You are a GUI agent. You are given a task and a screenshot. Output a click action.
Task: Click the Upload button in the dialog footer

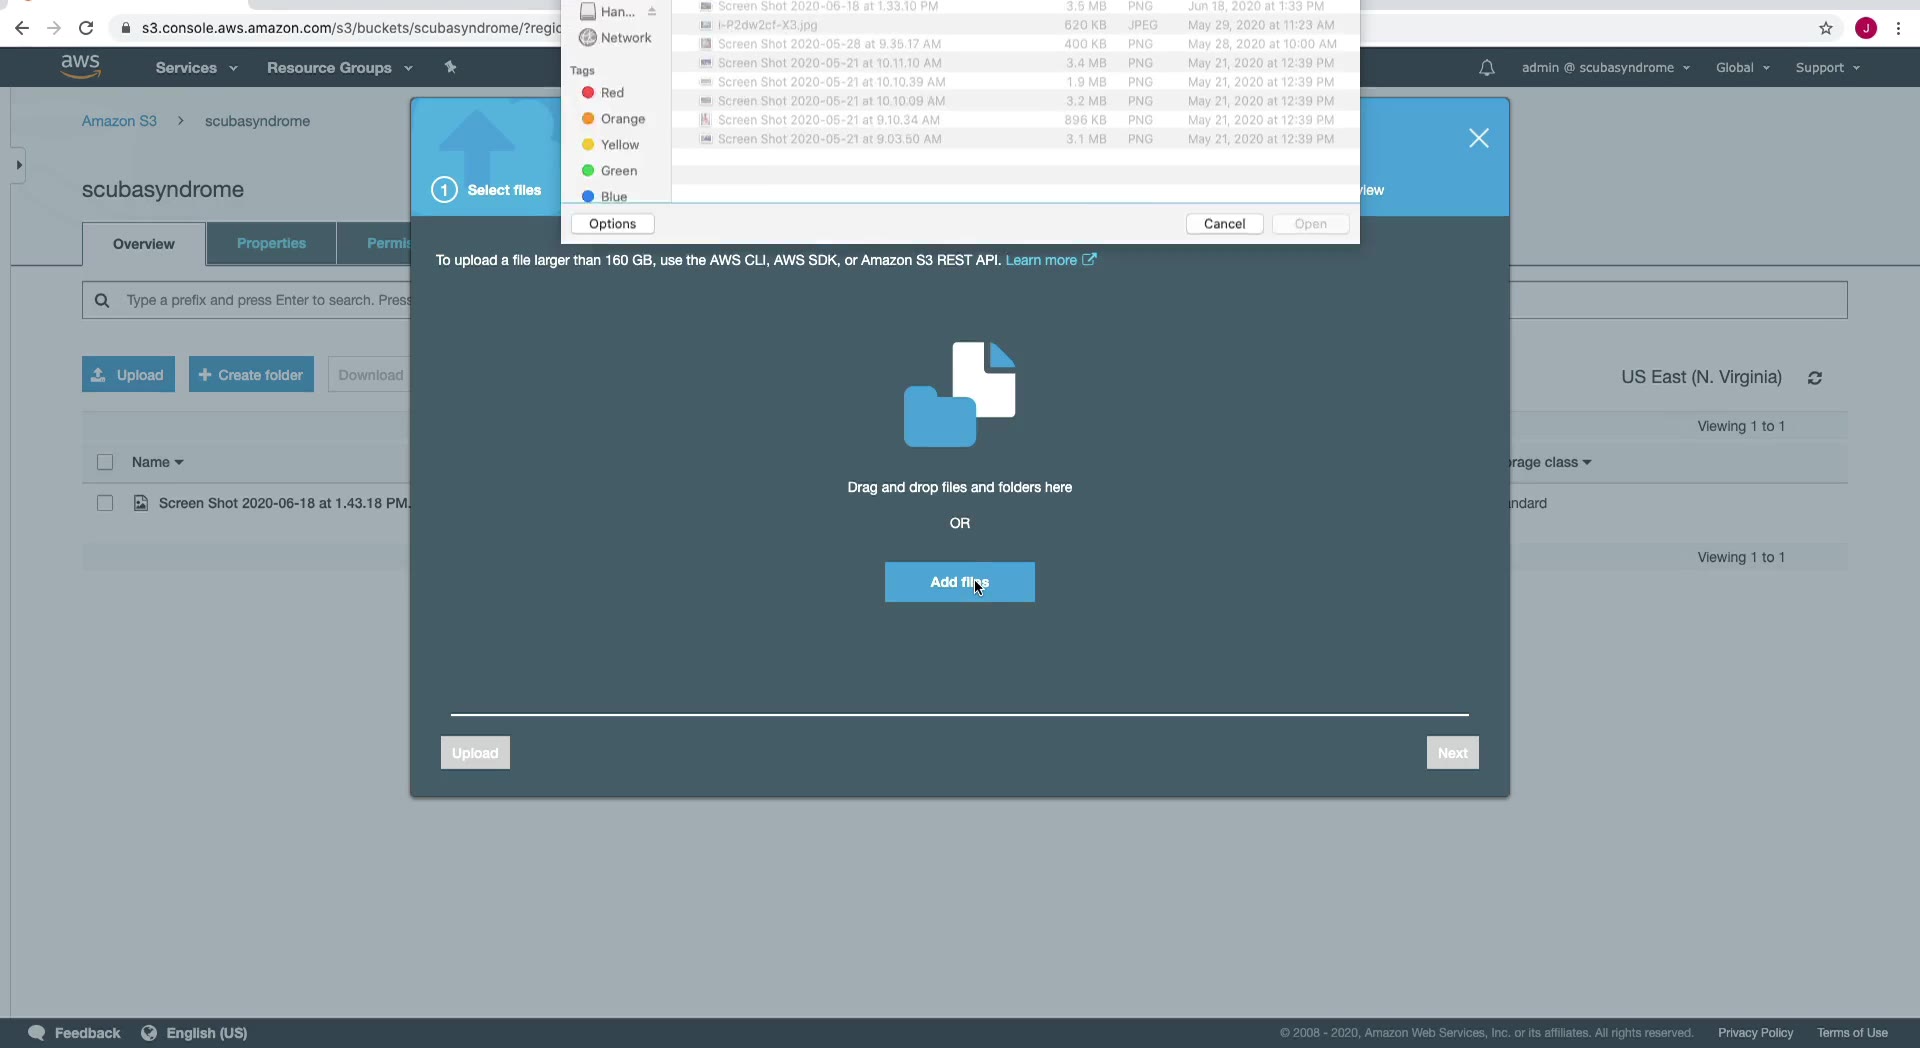[x=475, y=753]
